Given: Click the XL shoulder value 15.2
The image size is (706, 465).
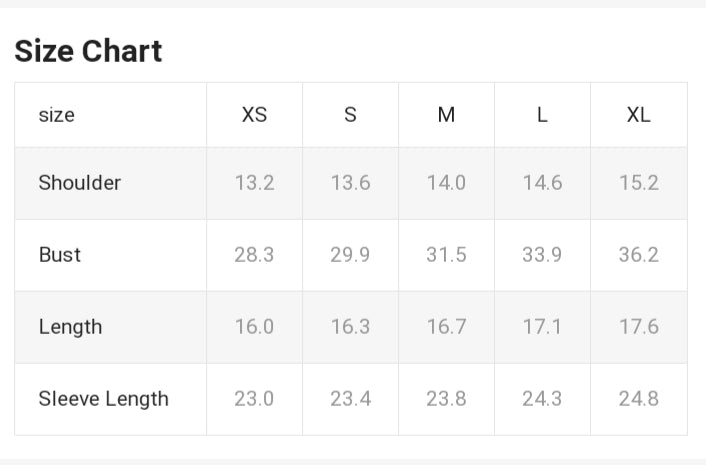Looking at the screenshot, I should click(638, 183).
